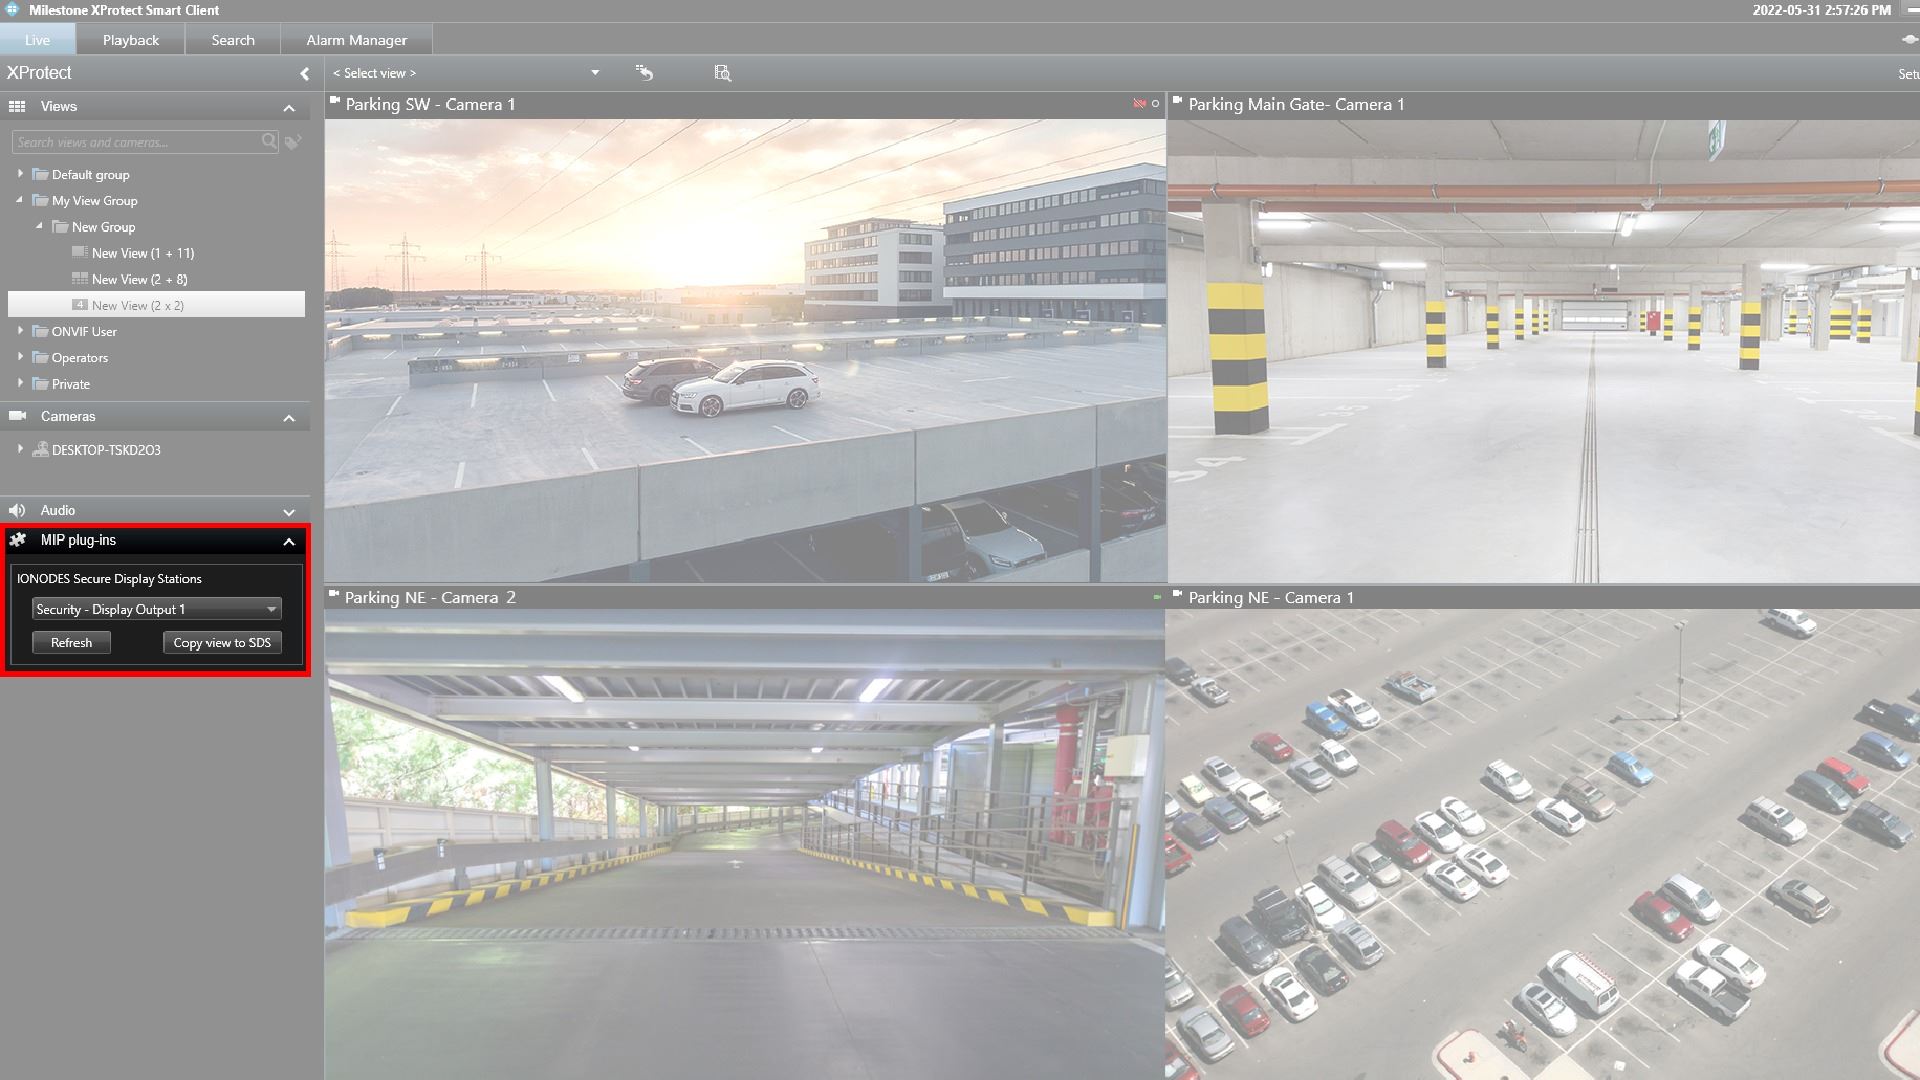The width and height of the screenshot is (1920, 1080).
Task: Click the magnifier icon in views search
Action: 269,142
